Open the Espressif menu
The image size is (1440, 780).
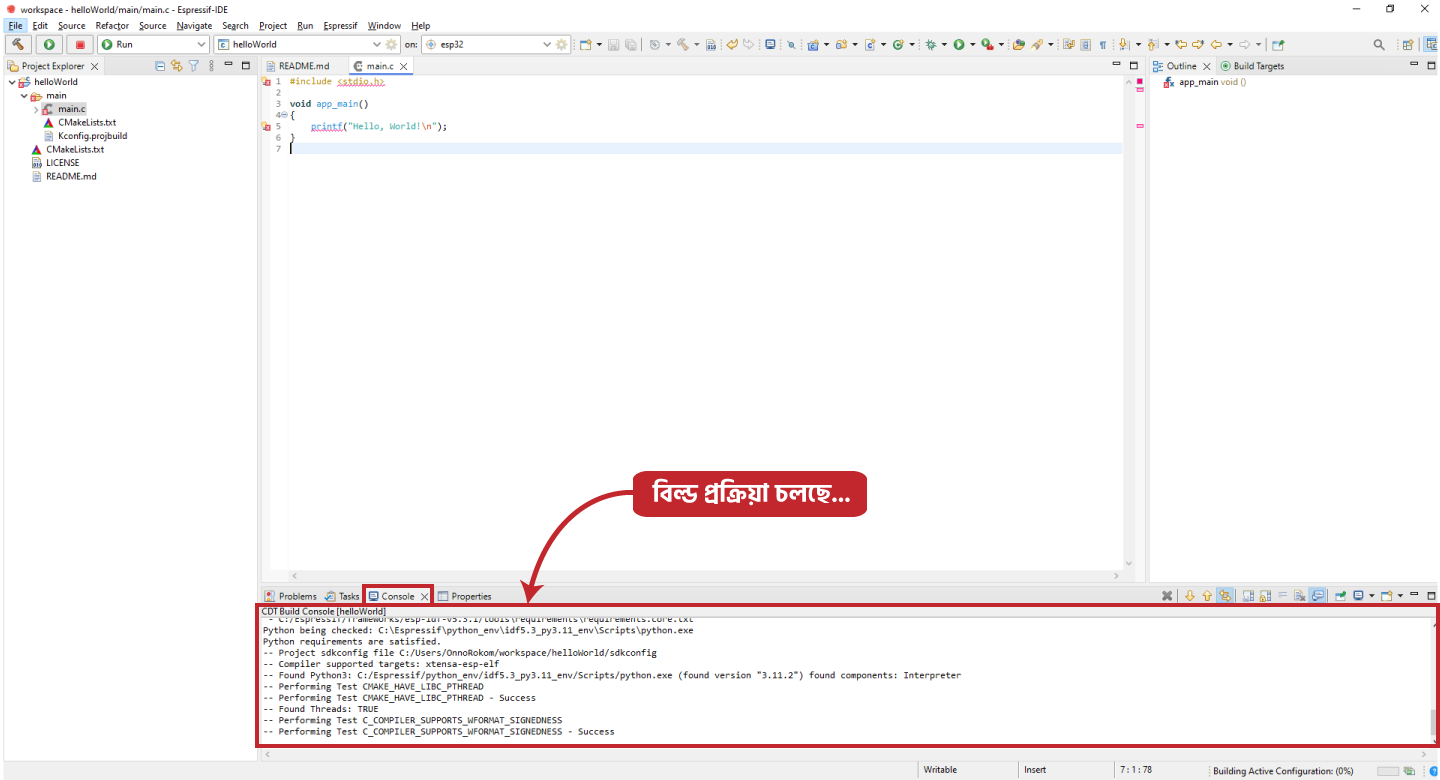[x=340, y=25]
